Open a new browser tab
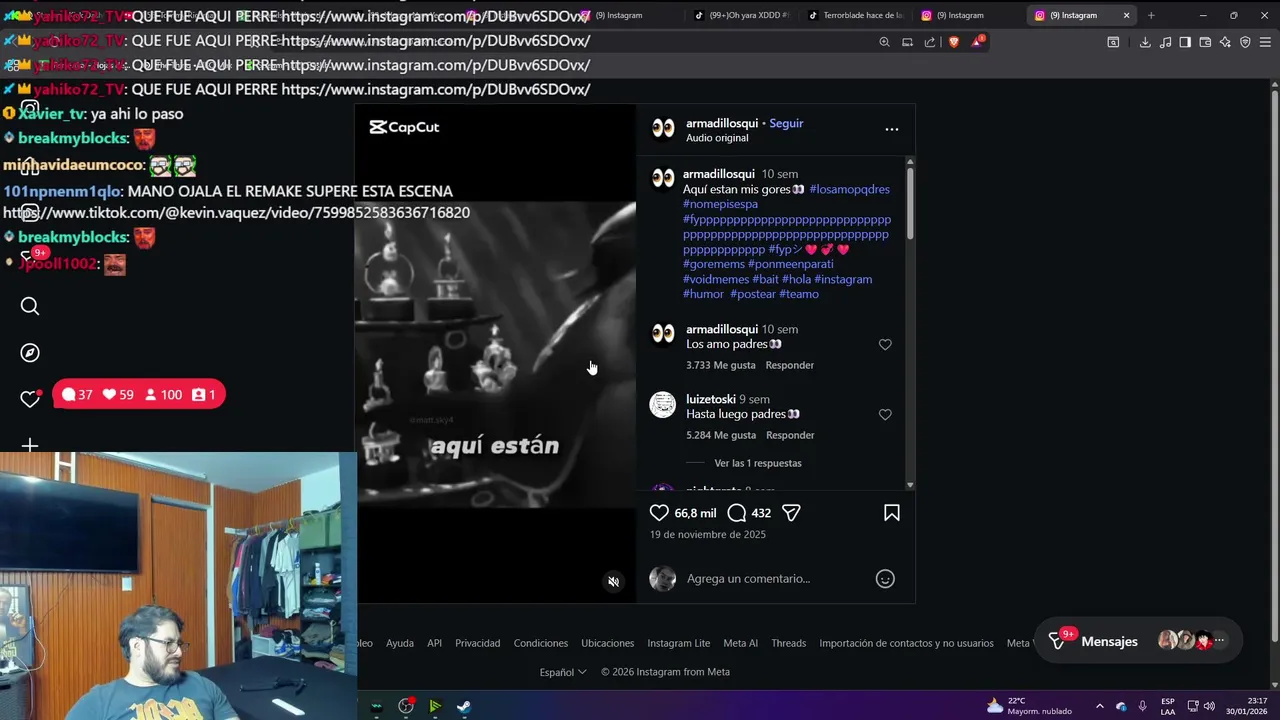Viewport: 1280px width, 720px height. point(1151,15)
